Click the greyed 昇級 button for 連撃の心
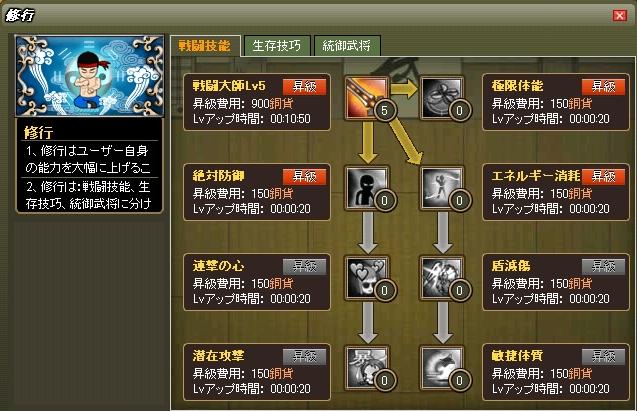This screenshot has height=411, width=637. [304, 267]
